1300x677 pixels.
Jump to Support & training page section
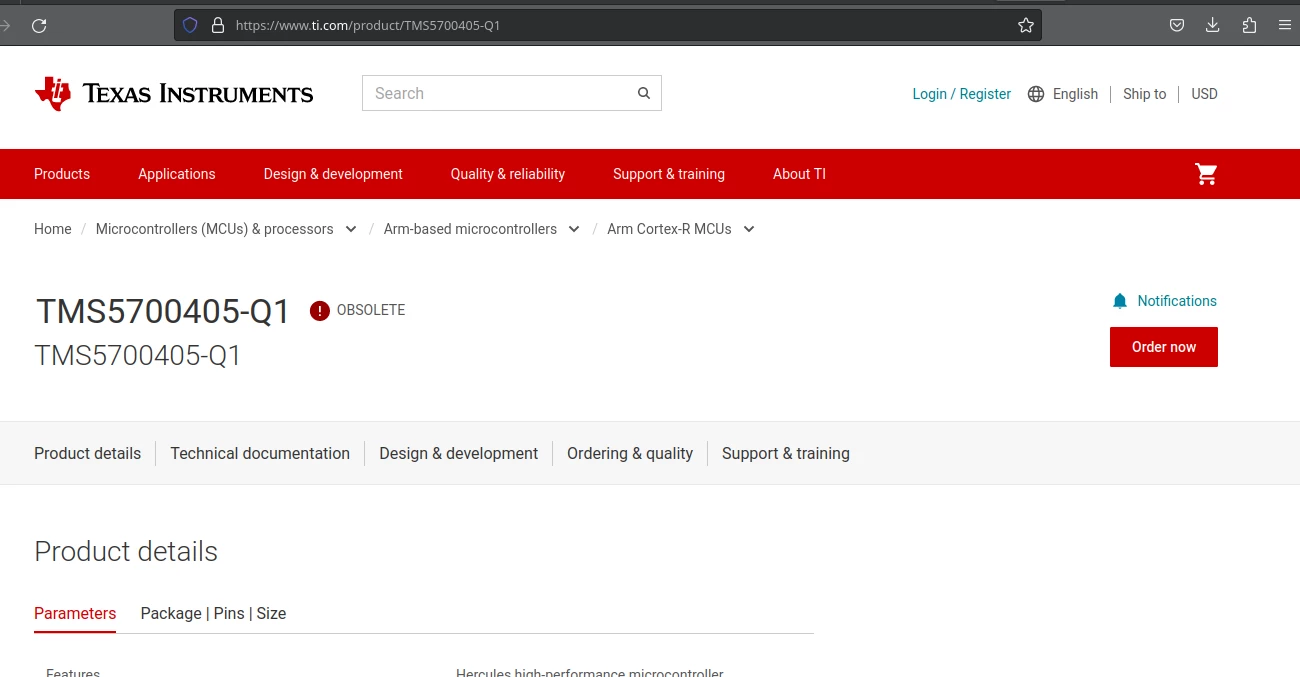pyautogui.click(x=786, y=453)
